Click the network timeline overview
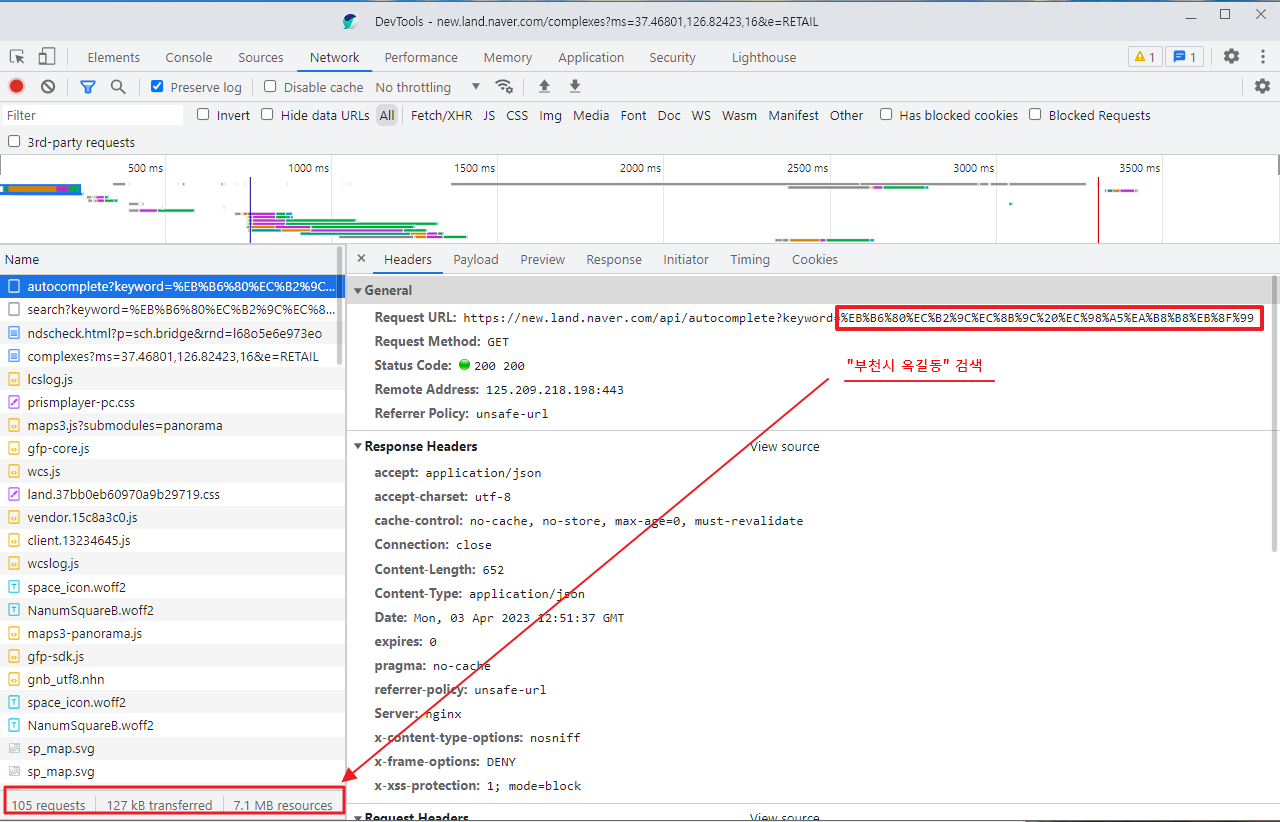The width and height of the screenshot is (1280, 822). coord(640,199)
